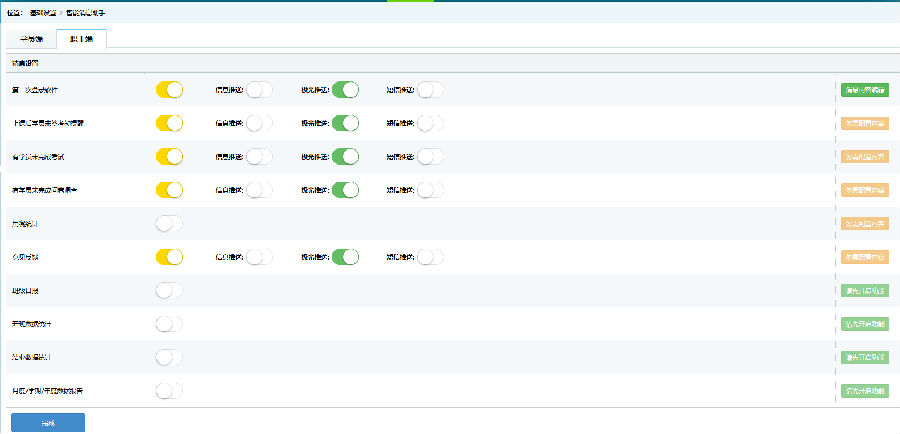This screenshot has width=900, height=434.
Task: Turn off yellow main switch in sixth row
Action: tap(169, 257)
